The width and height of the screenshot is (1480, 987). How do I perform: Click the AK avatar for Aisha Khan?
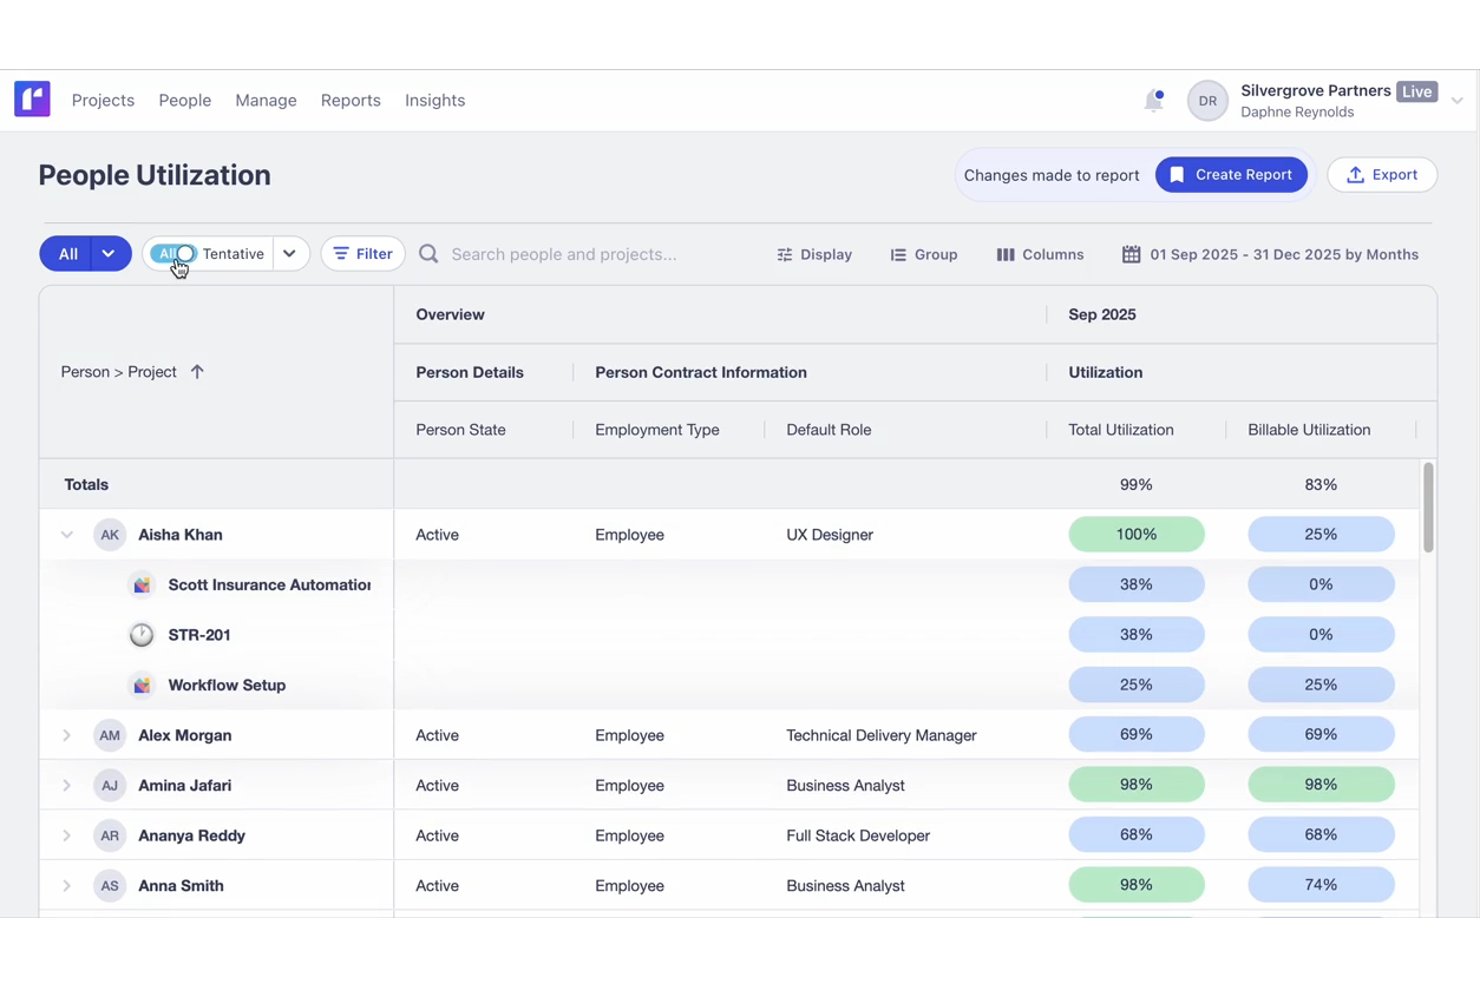click(x=110, y=535)
